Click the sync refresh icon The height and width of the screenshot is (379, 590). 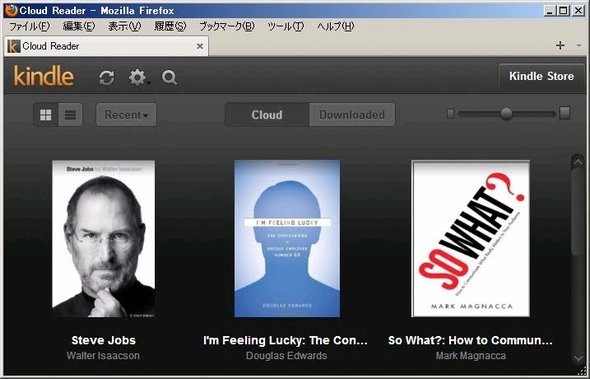[x=107, y=78]
